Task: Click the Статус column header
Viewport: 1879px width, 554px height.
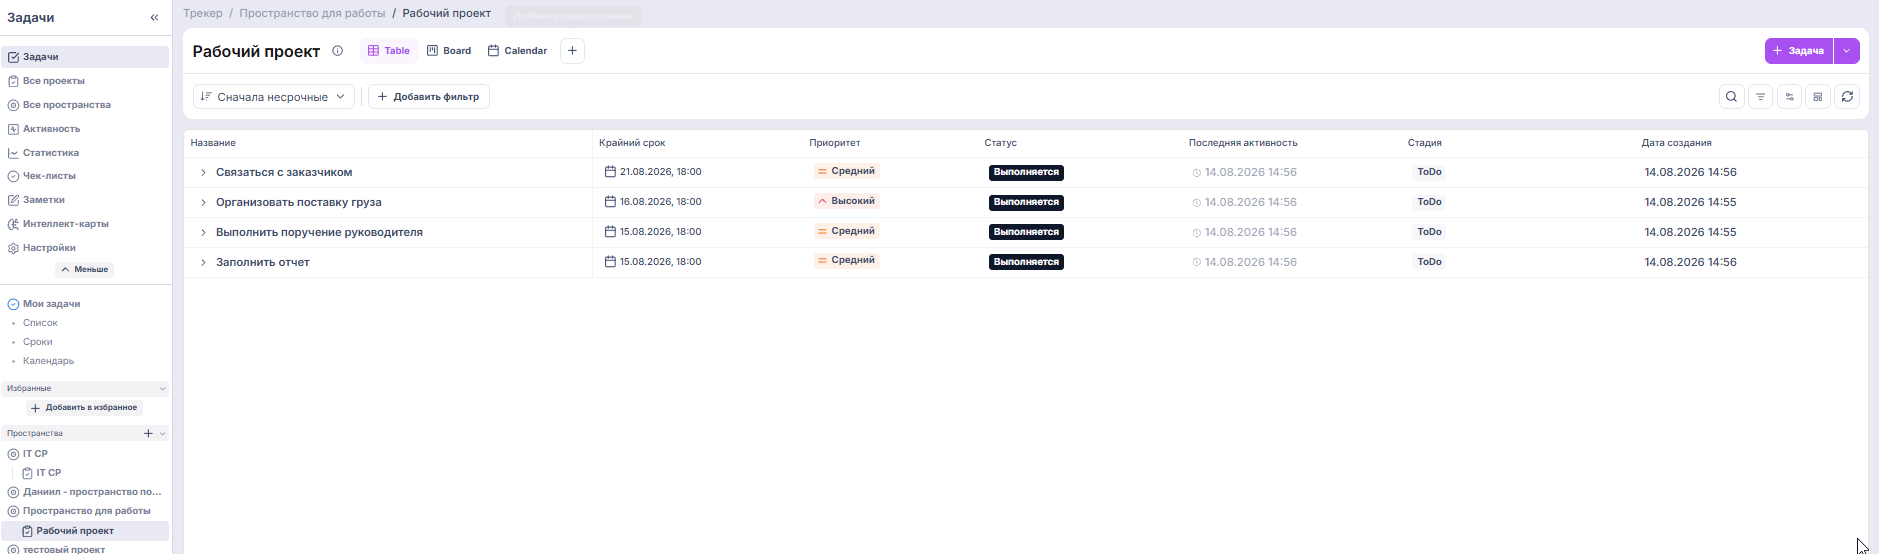Action: click(x=1000, y=143)
